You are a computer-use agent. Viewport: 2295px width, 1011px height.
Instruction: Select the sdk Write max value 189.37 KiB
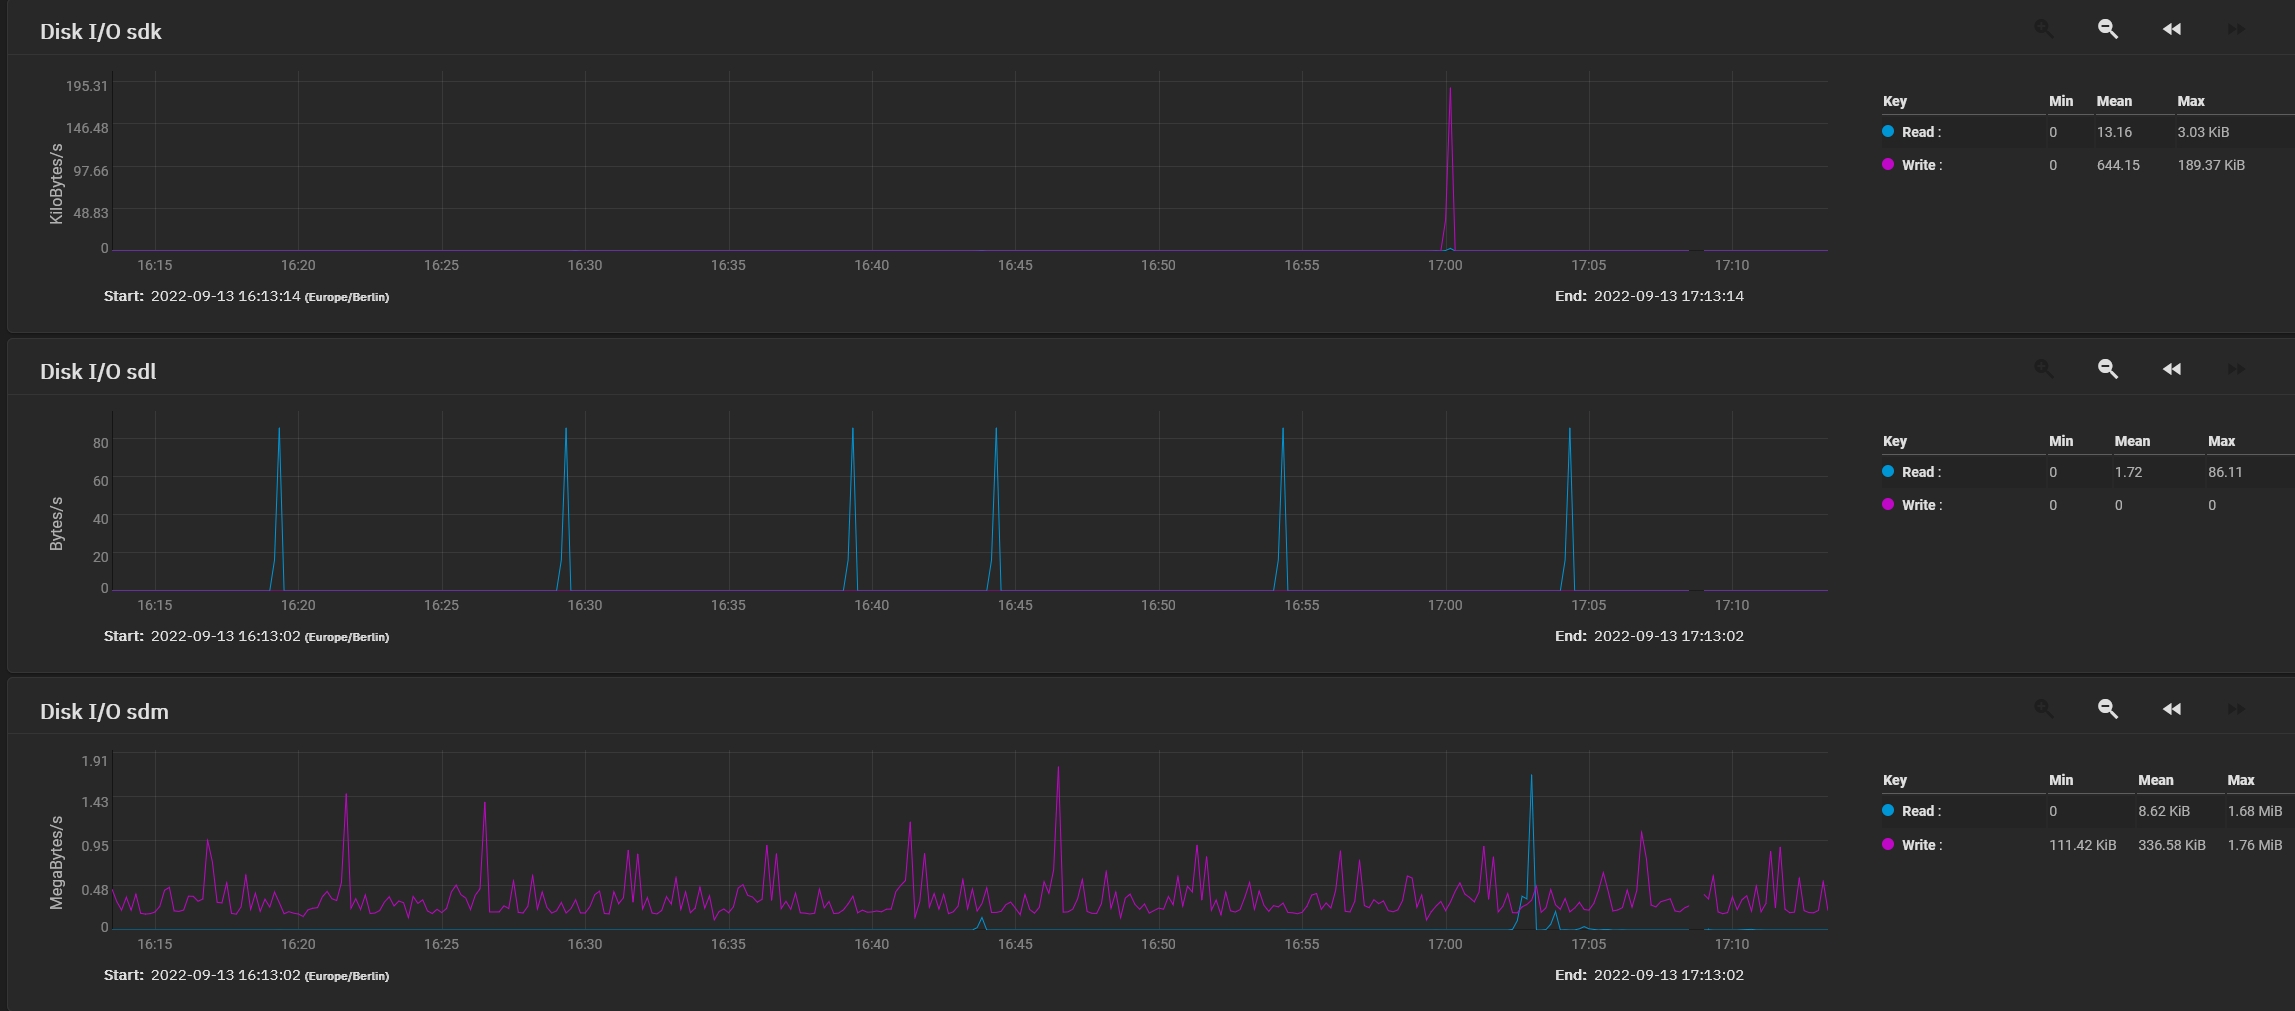click(2211, 165)
